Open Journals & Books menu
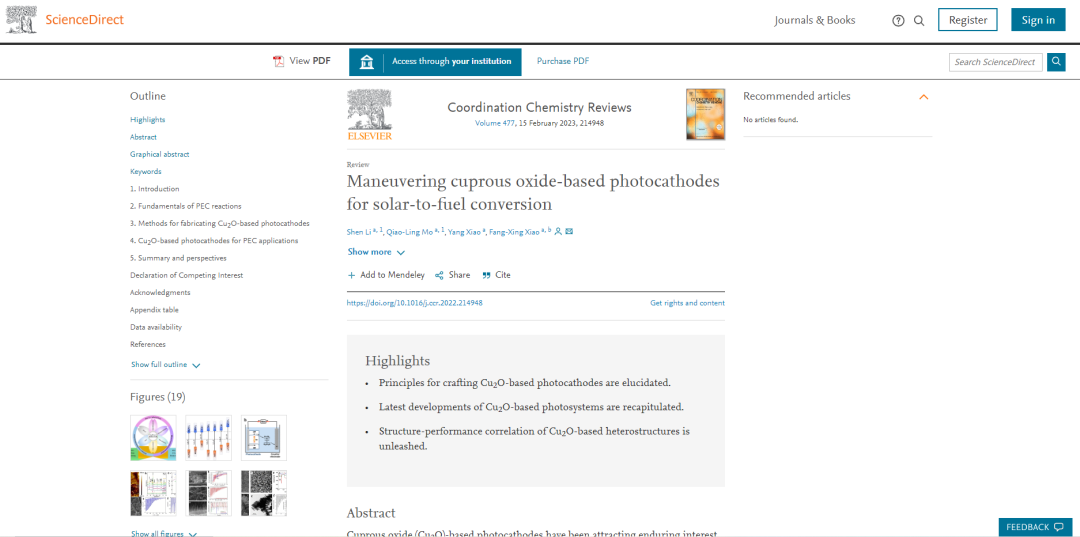Screen dimensions: 1080x537 814,20
